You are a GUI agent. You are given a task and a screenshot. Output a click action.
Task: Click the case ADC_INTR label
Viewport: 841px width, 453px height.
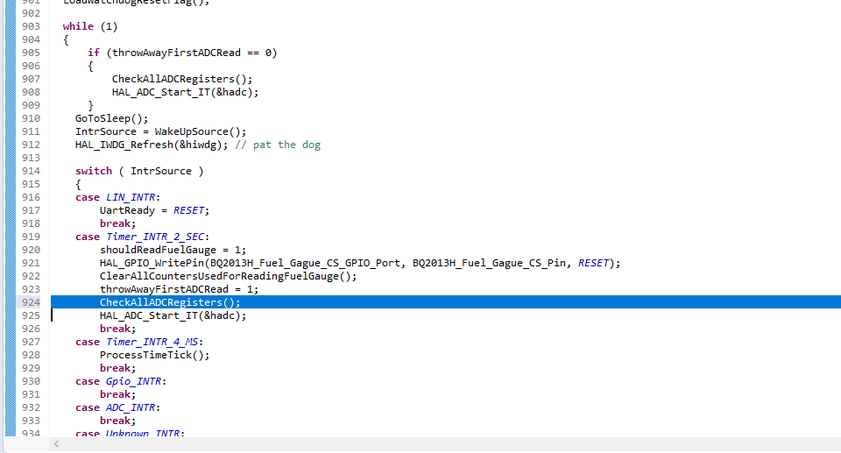(118, 407)
